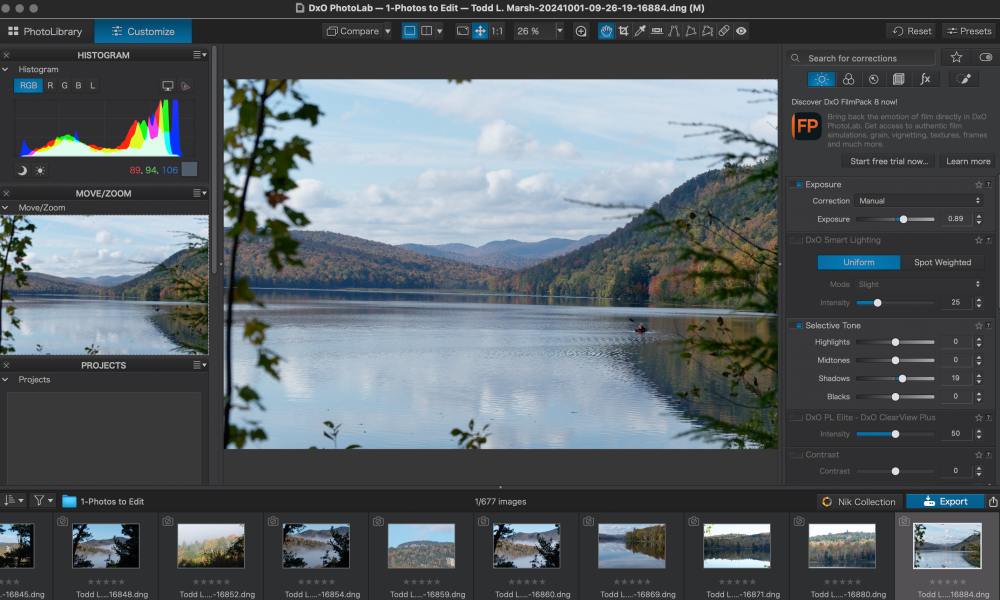The width and height of the screenshot is (1000, 600).
Task: Open the Color corrections palette icon
Action: (x=847, y=79)
